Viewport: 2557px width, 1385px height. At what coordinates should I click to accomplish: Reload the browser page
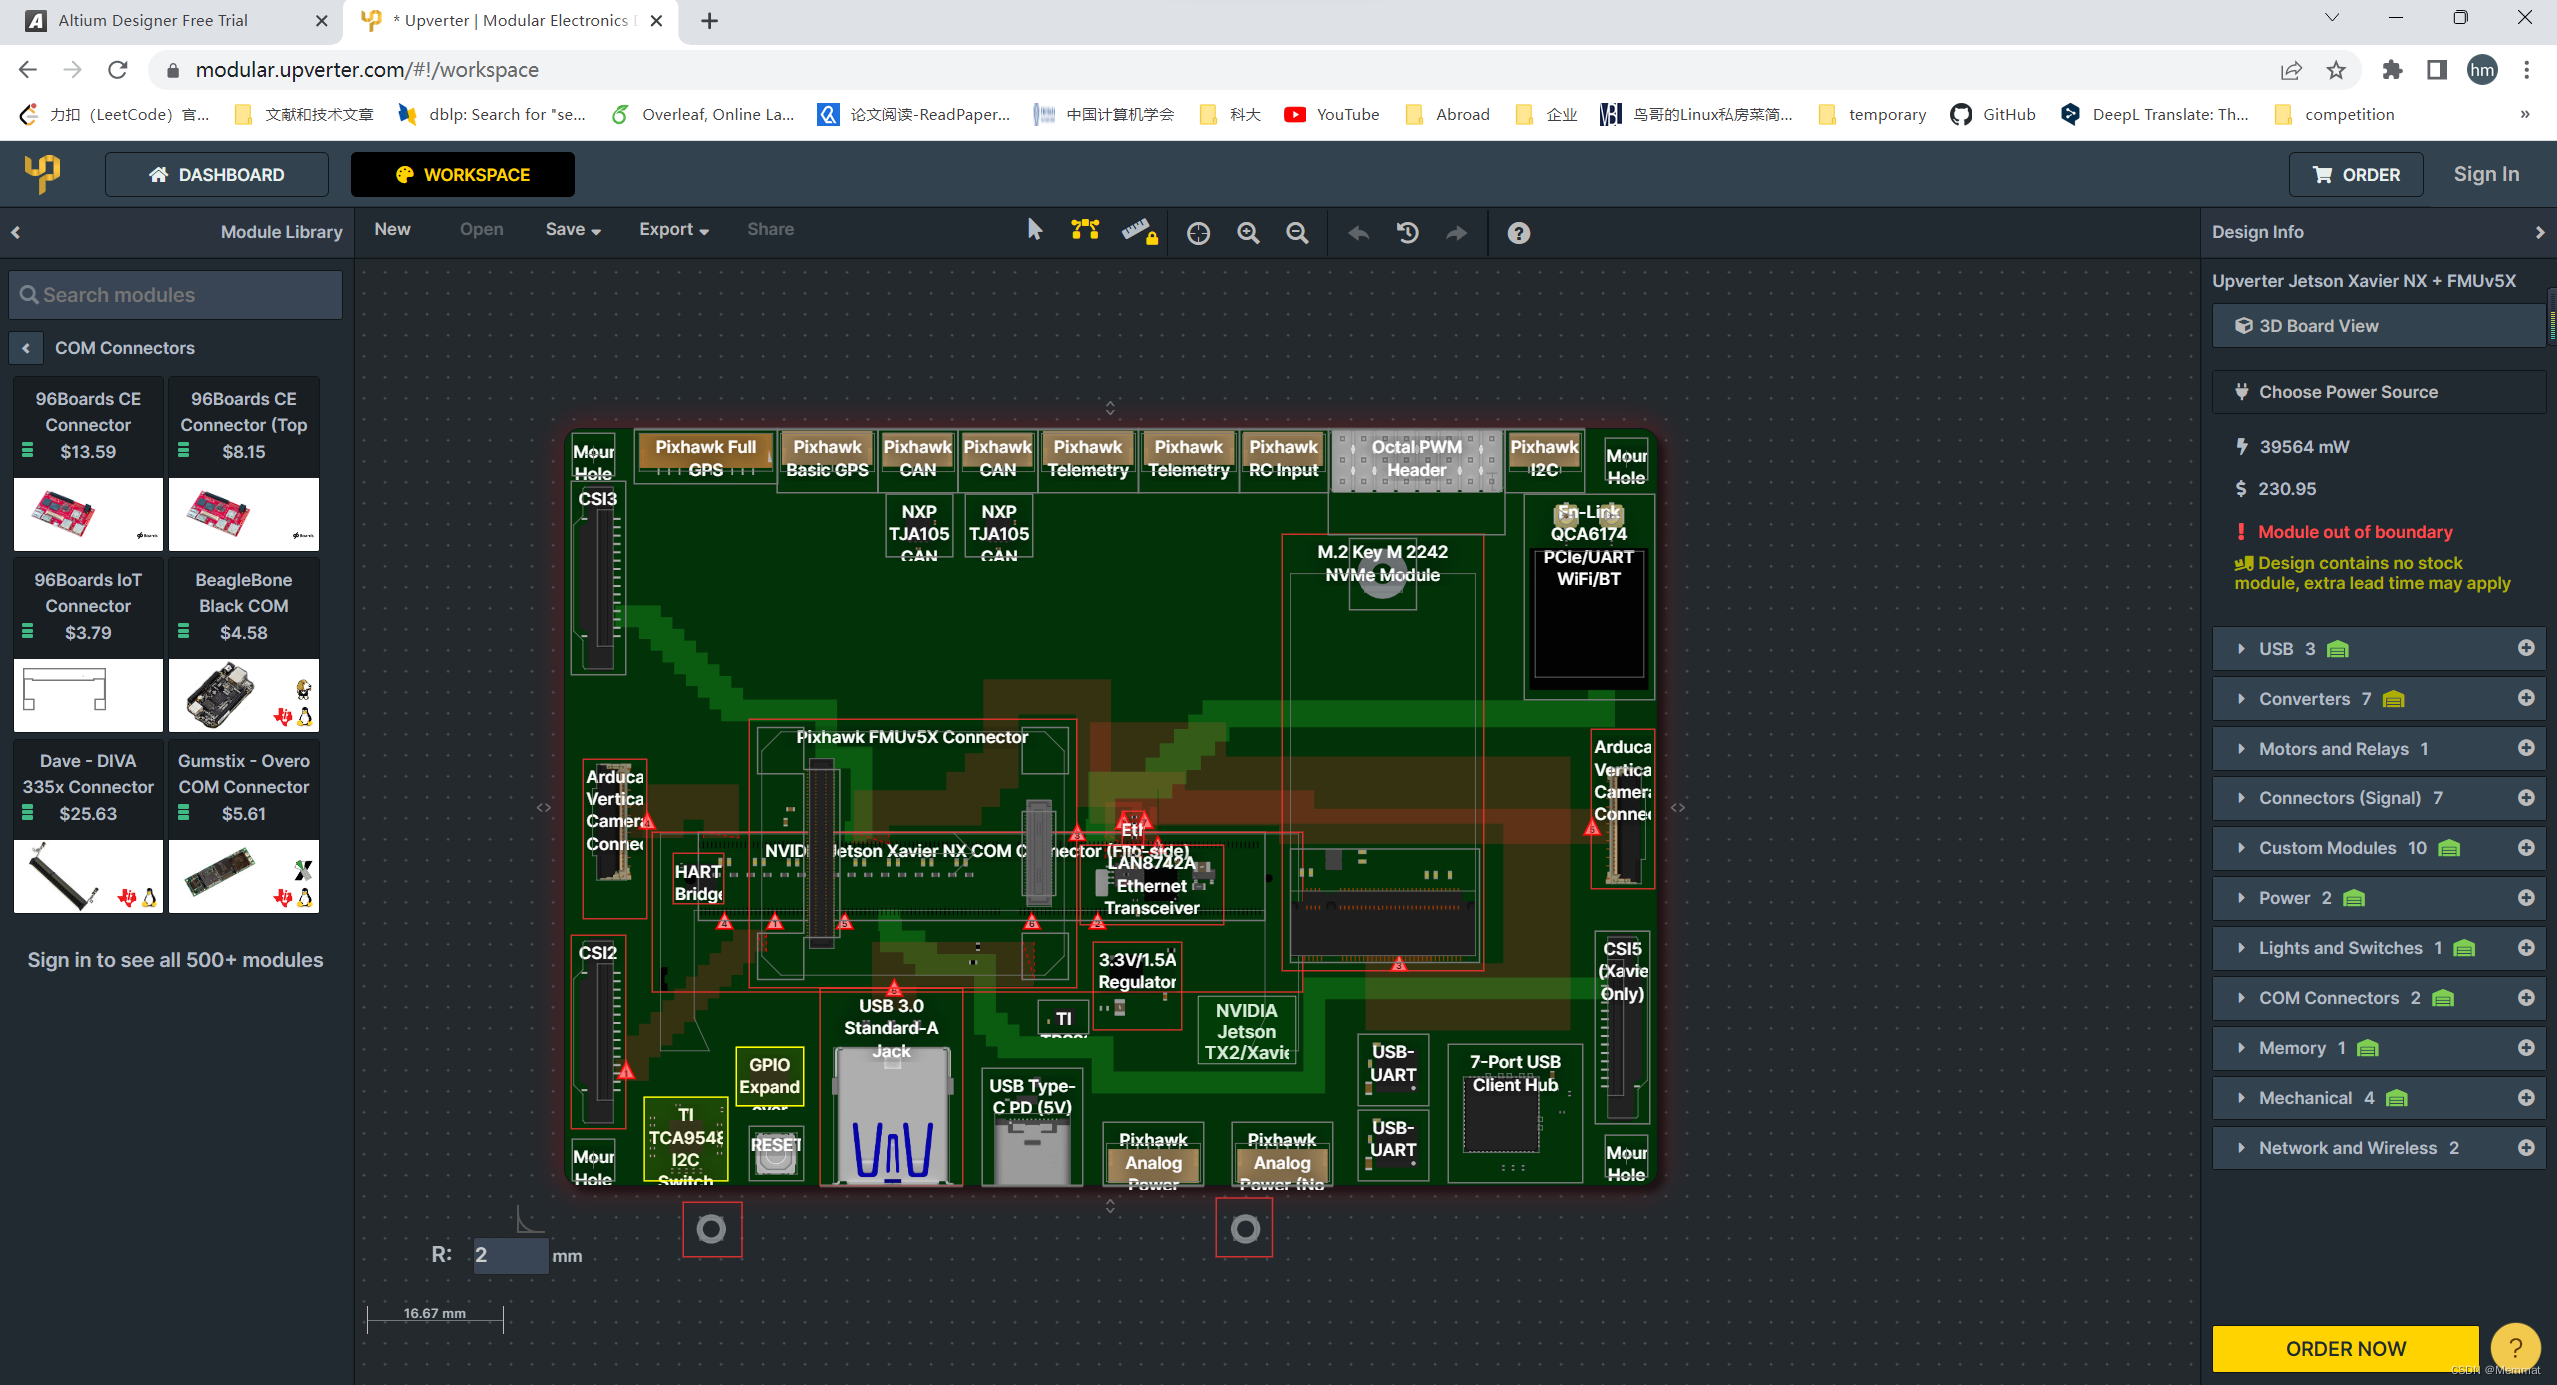pos(118,70)
